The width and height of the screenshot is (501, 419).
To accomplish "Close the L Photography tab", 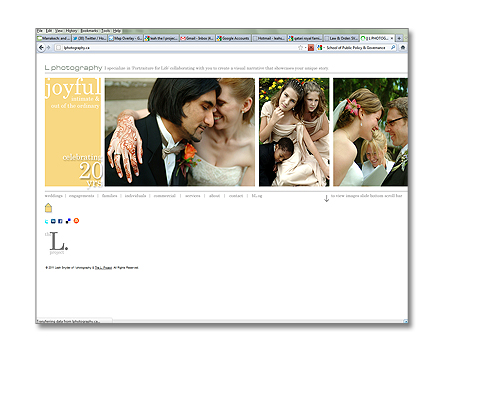I will (x=392, y=38).
